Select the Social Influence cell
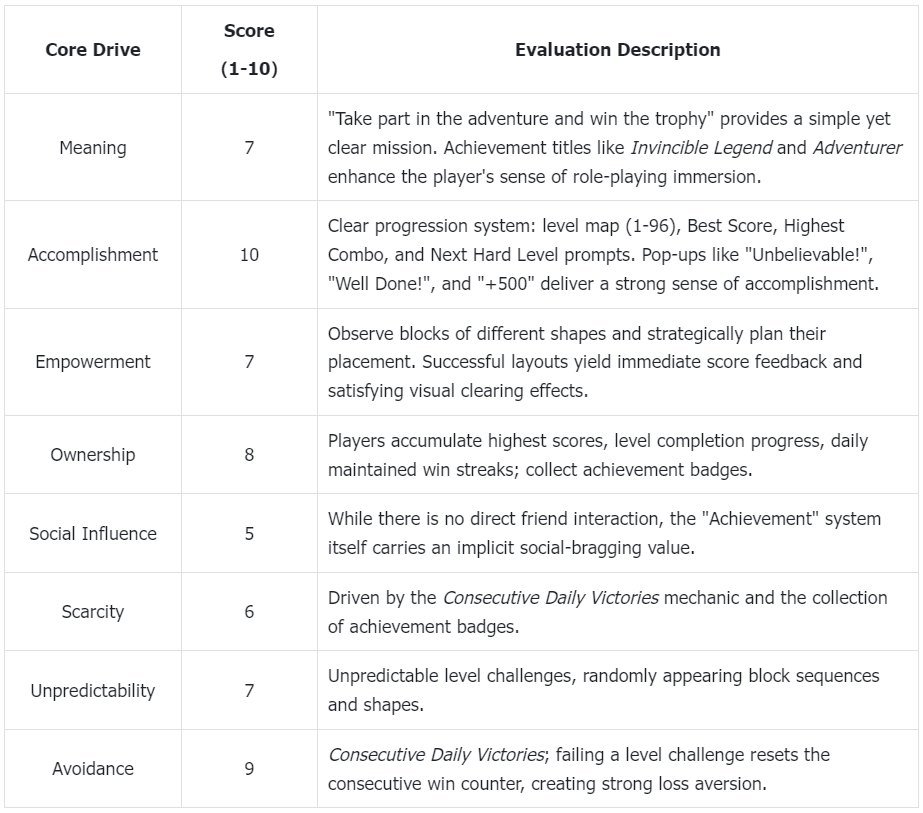Screen dimensions: 923x813 point(93,534)
